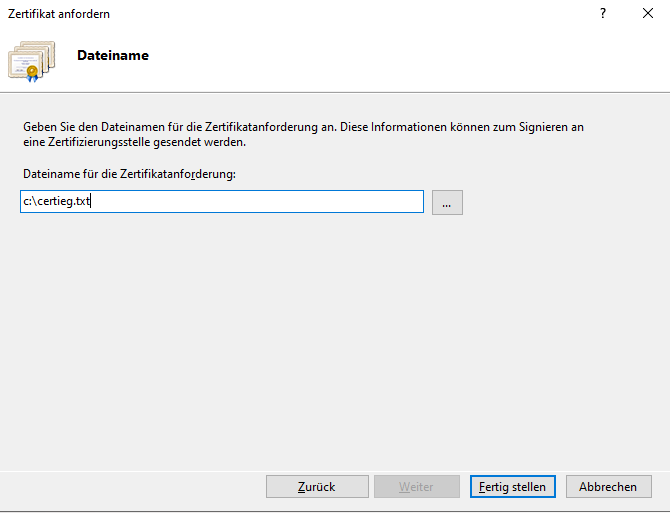Focus the certificate request filename field

click(x=222, y=202)
